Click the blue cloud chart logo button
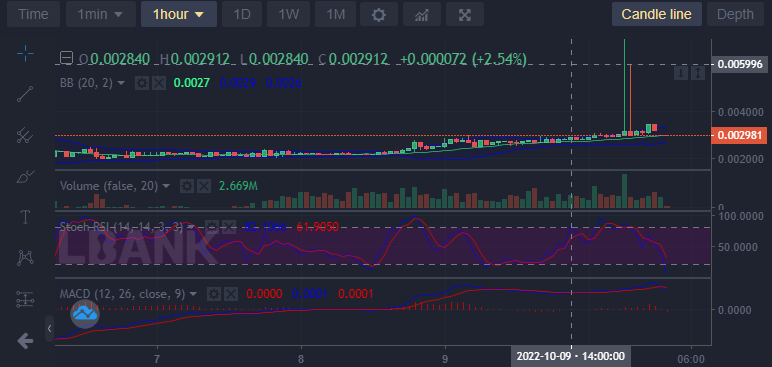Image resolution: width=772 pixels, height=367 pixels. [85, 314]
